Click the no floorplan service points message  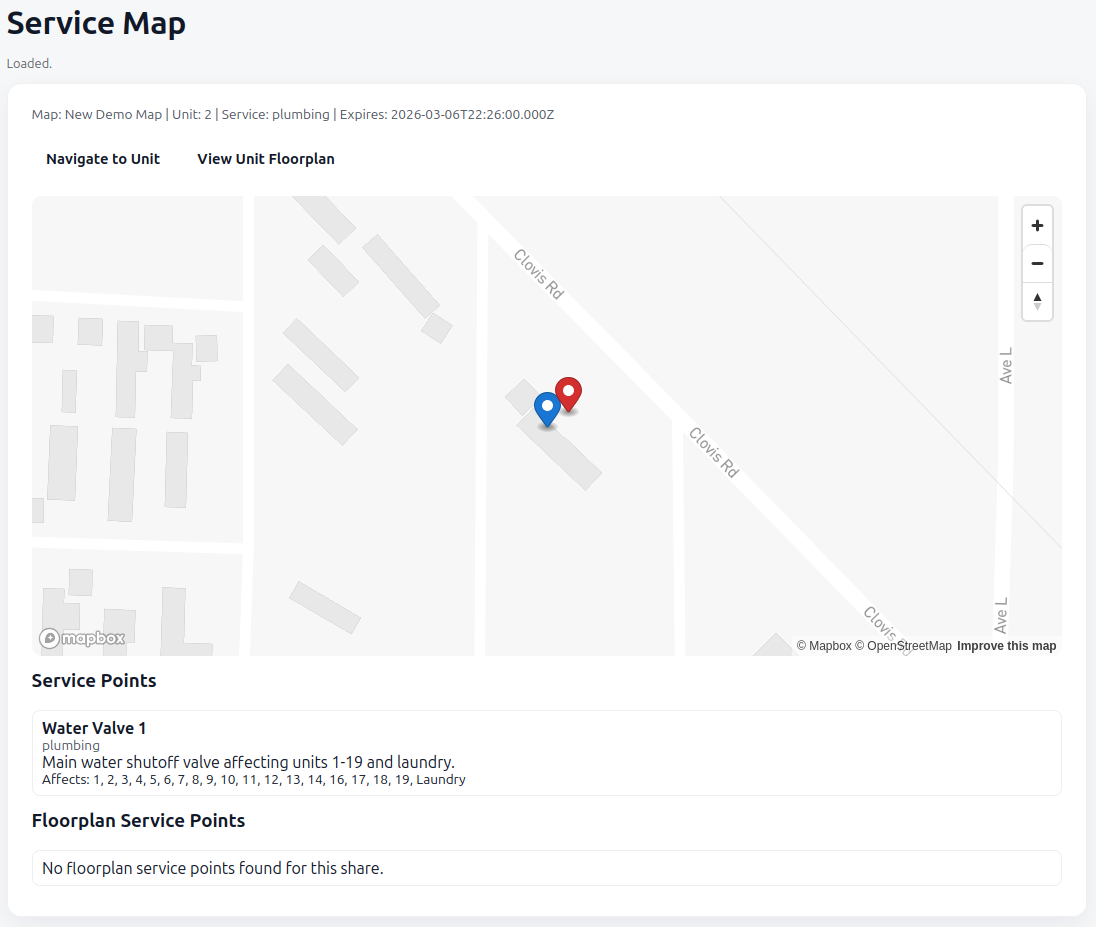coord(213,868)
